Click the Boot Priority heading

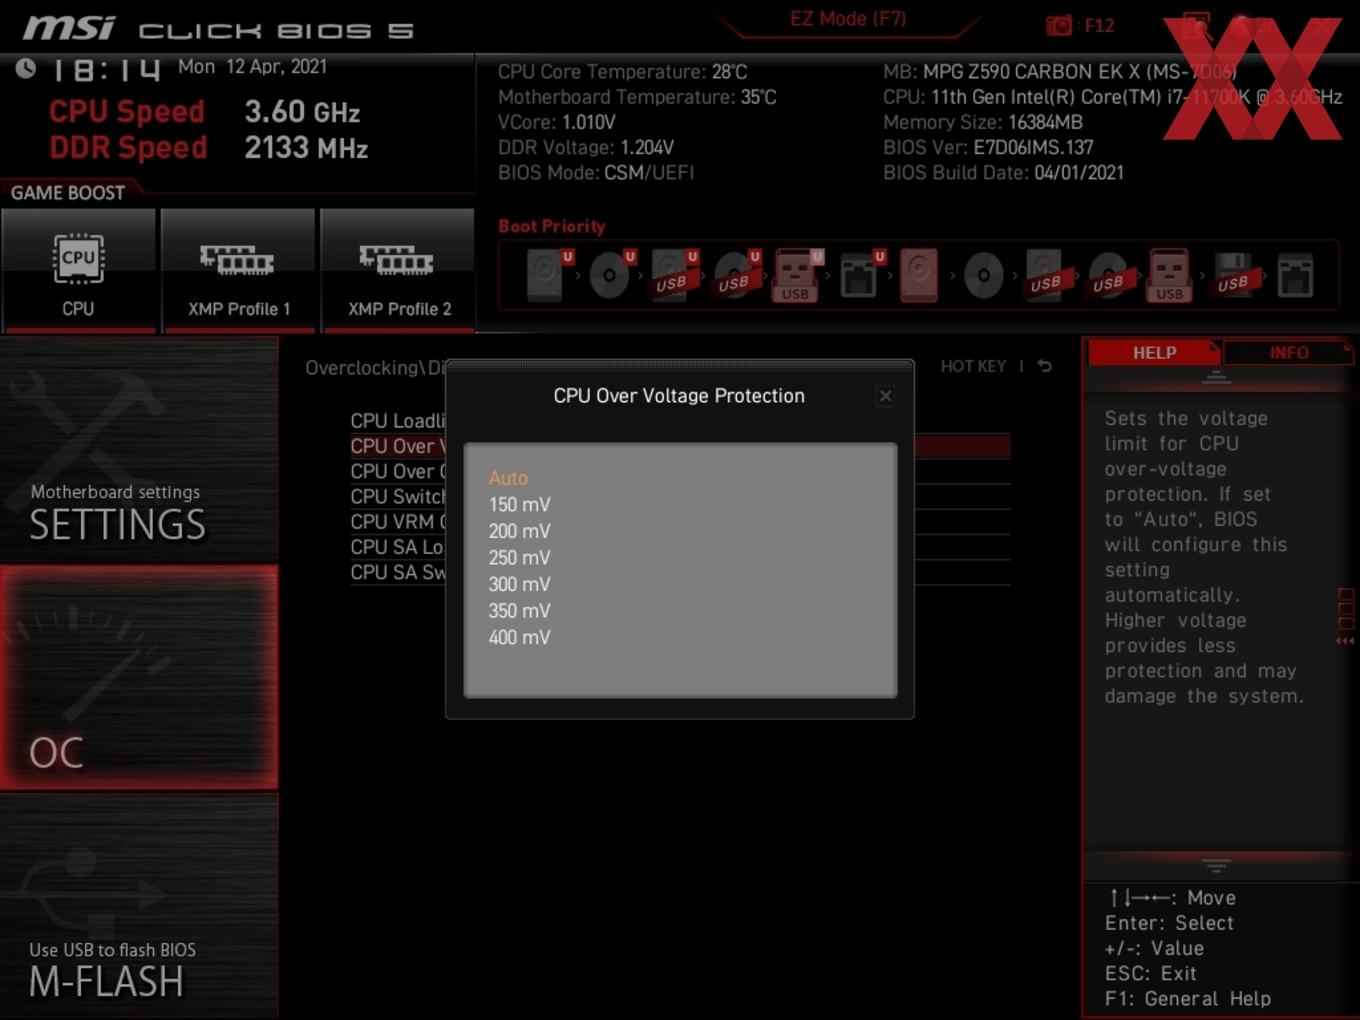point(552,226)
